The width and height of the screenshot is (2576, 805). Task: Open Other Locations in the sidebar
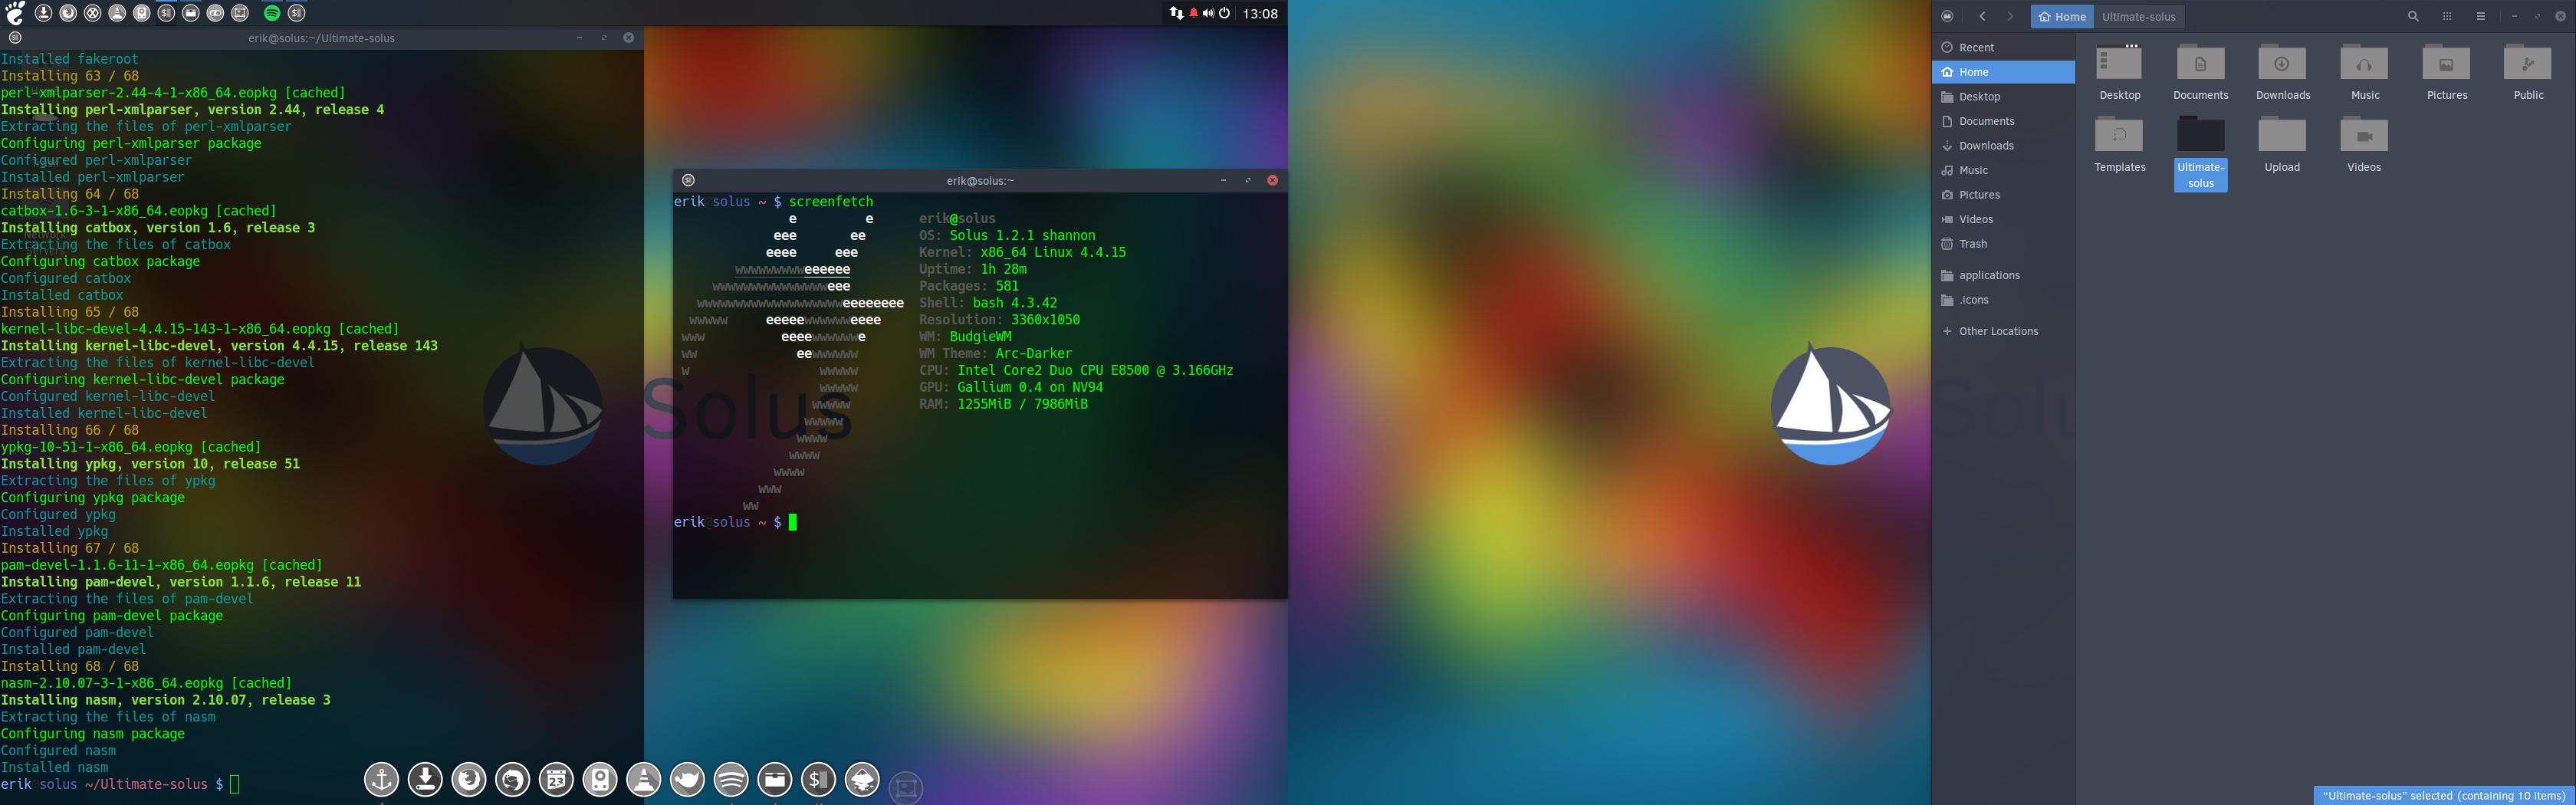[2003, 331]
